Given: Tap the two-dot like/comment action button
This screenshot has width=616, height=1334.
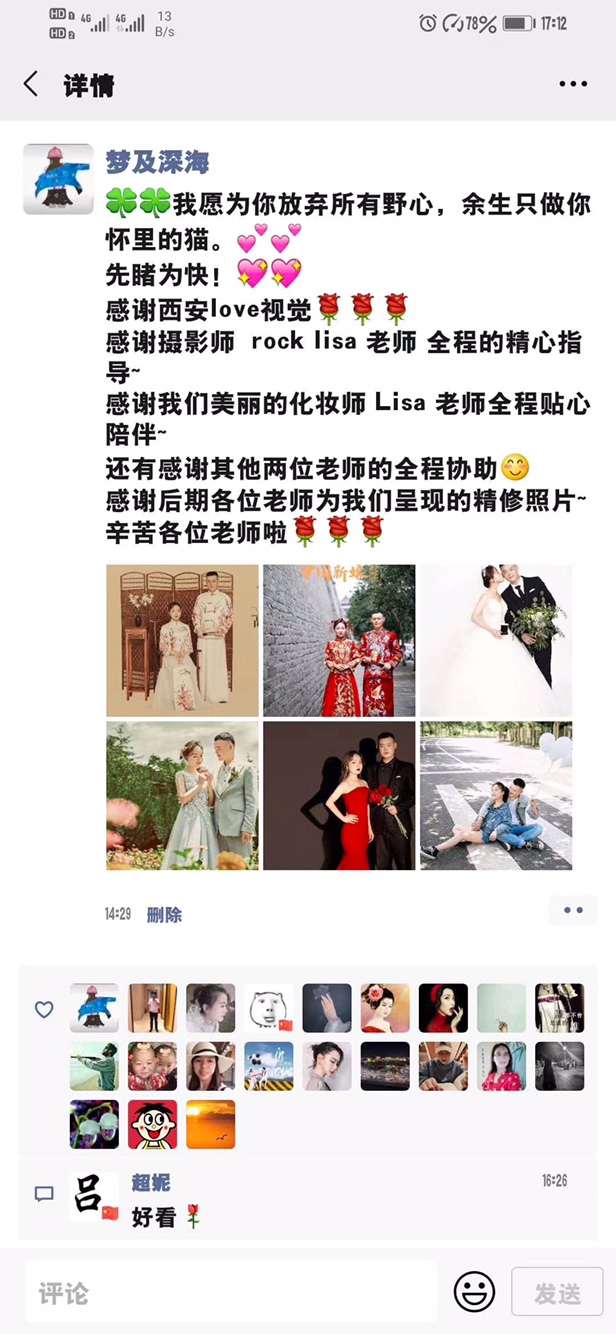Looking at the screenshot, I should click(x=573, y=910).
